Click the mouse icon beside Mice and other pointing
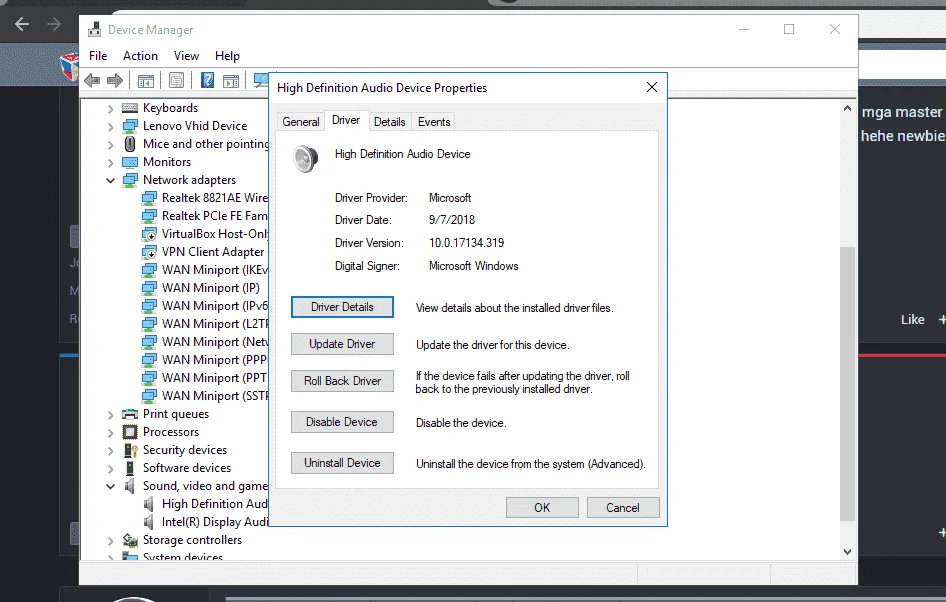This screenshot has width=946, height=602. pyautogui.click(x=130, y=144)
